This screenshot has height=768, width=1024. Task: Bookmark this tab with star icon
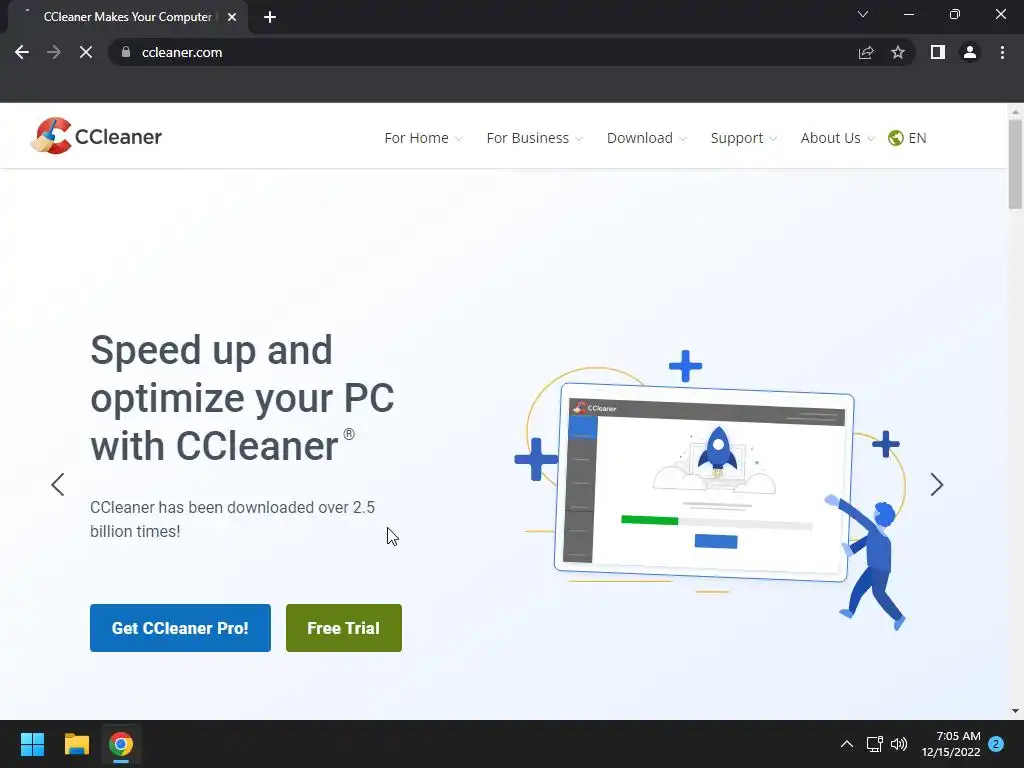click(x=898, y=52)
